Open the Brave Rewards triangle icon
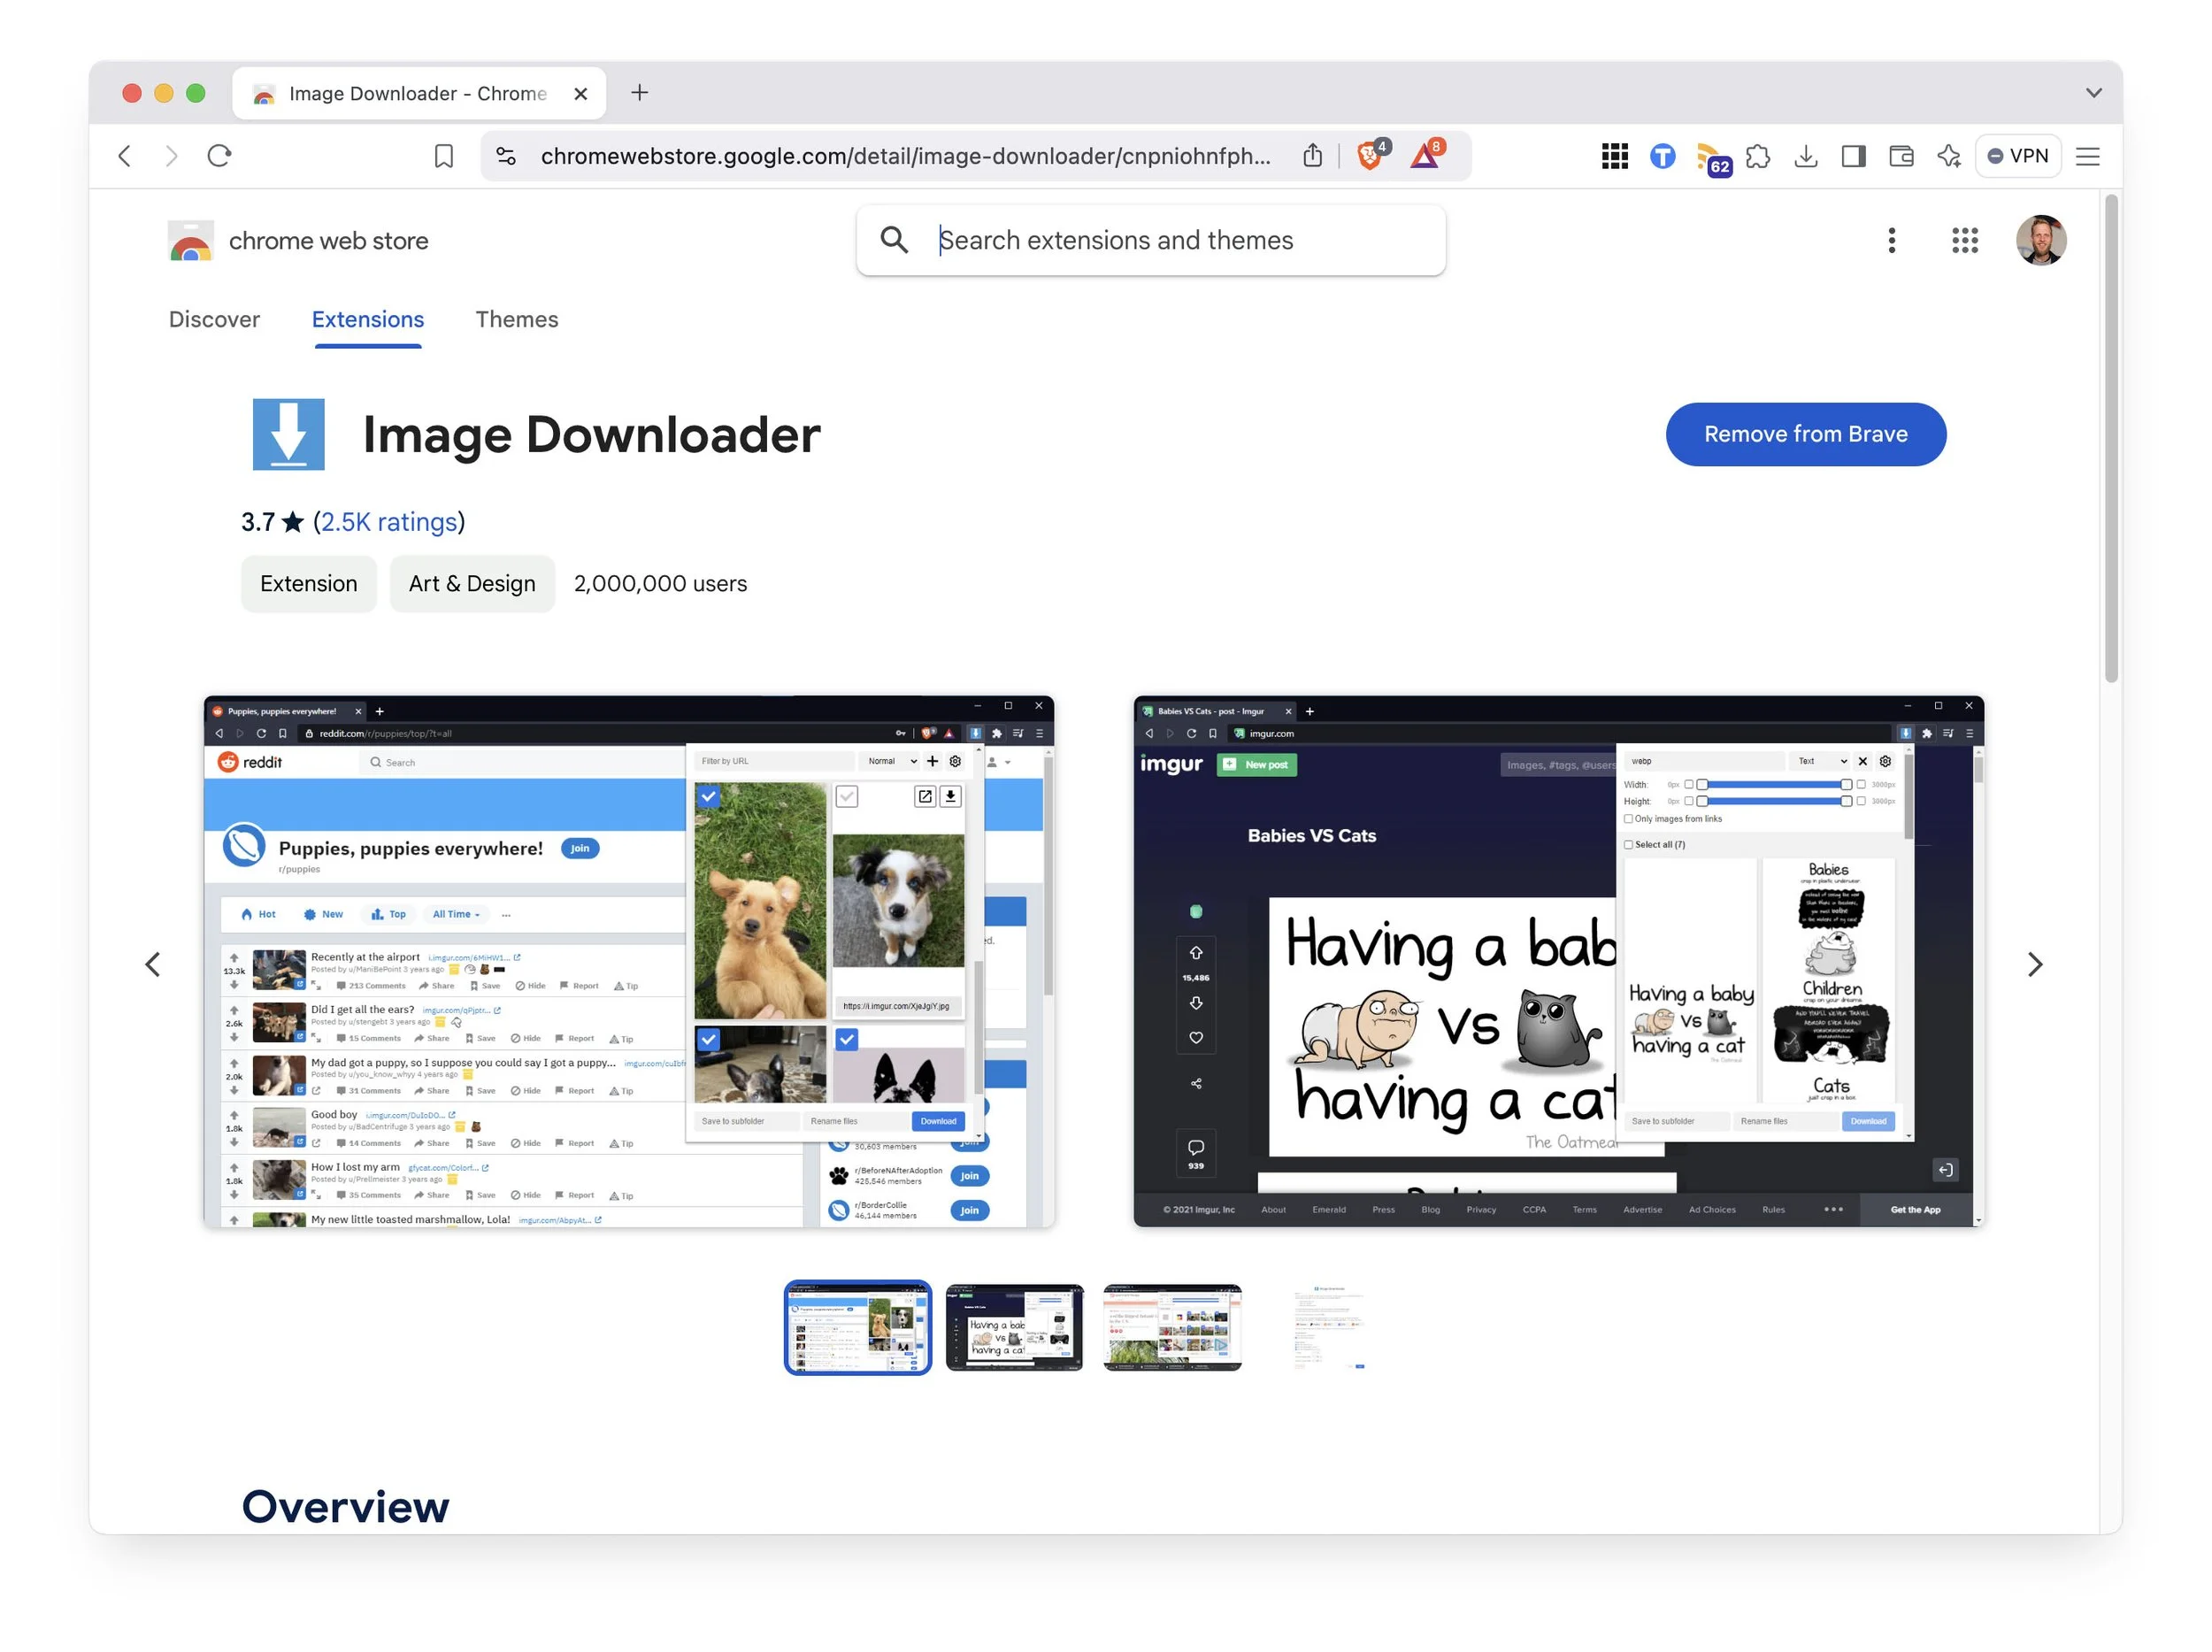This screenshot has width=2212, height=1652. click(1424, 156)
